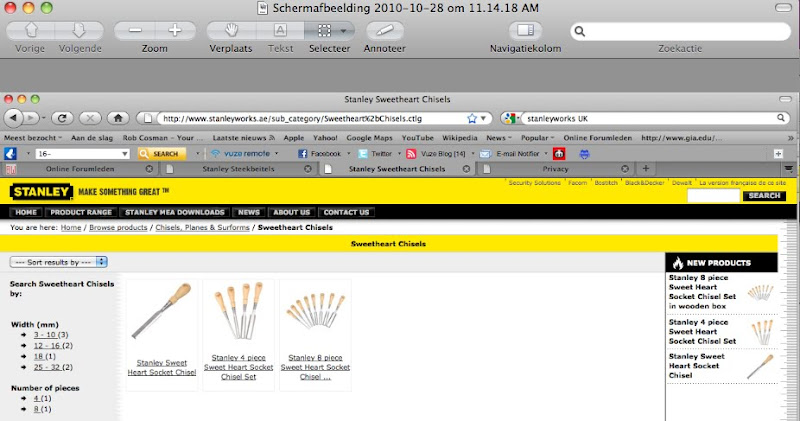Screen dimensions: 800x421
Task: Open the toolbar combo box showing 16-
Action: pyautogui.click(x=83, y=154)
